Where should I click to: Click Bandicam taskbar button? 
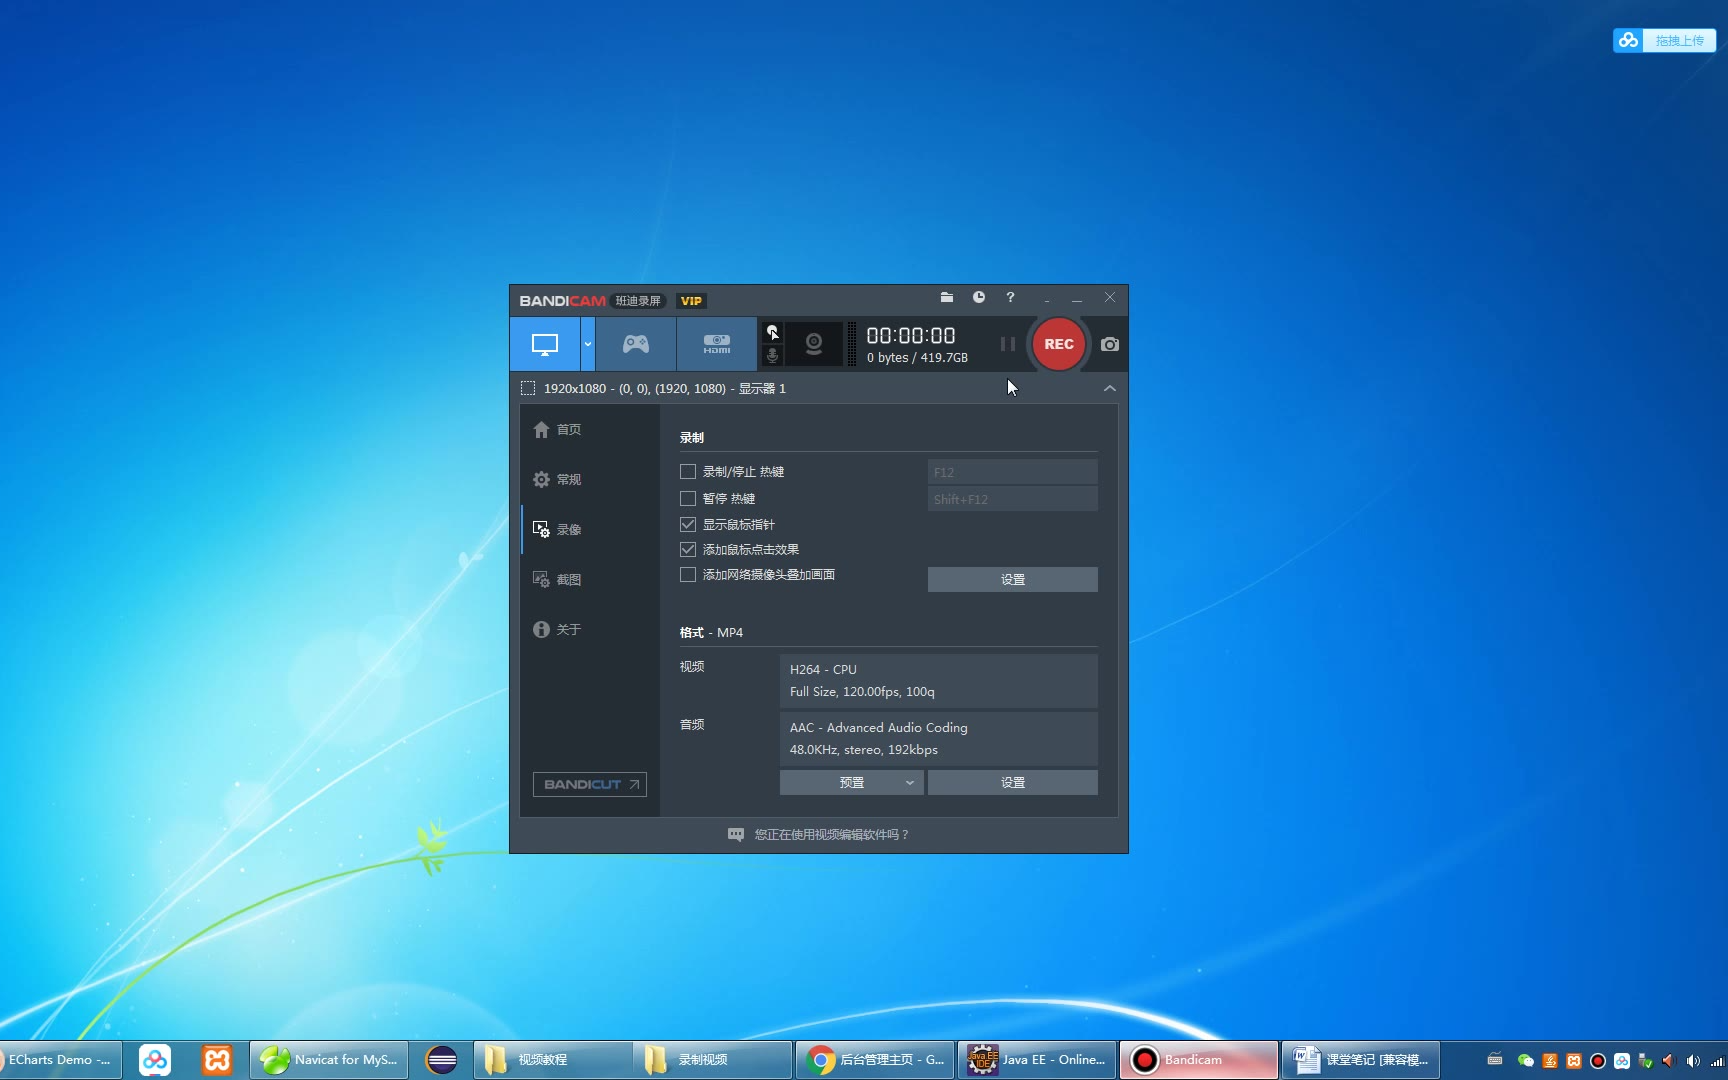tap(1198, 1060)
